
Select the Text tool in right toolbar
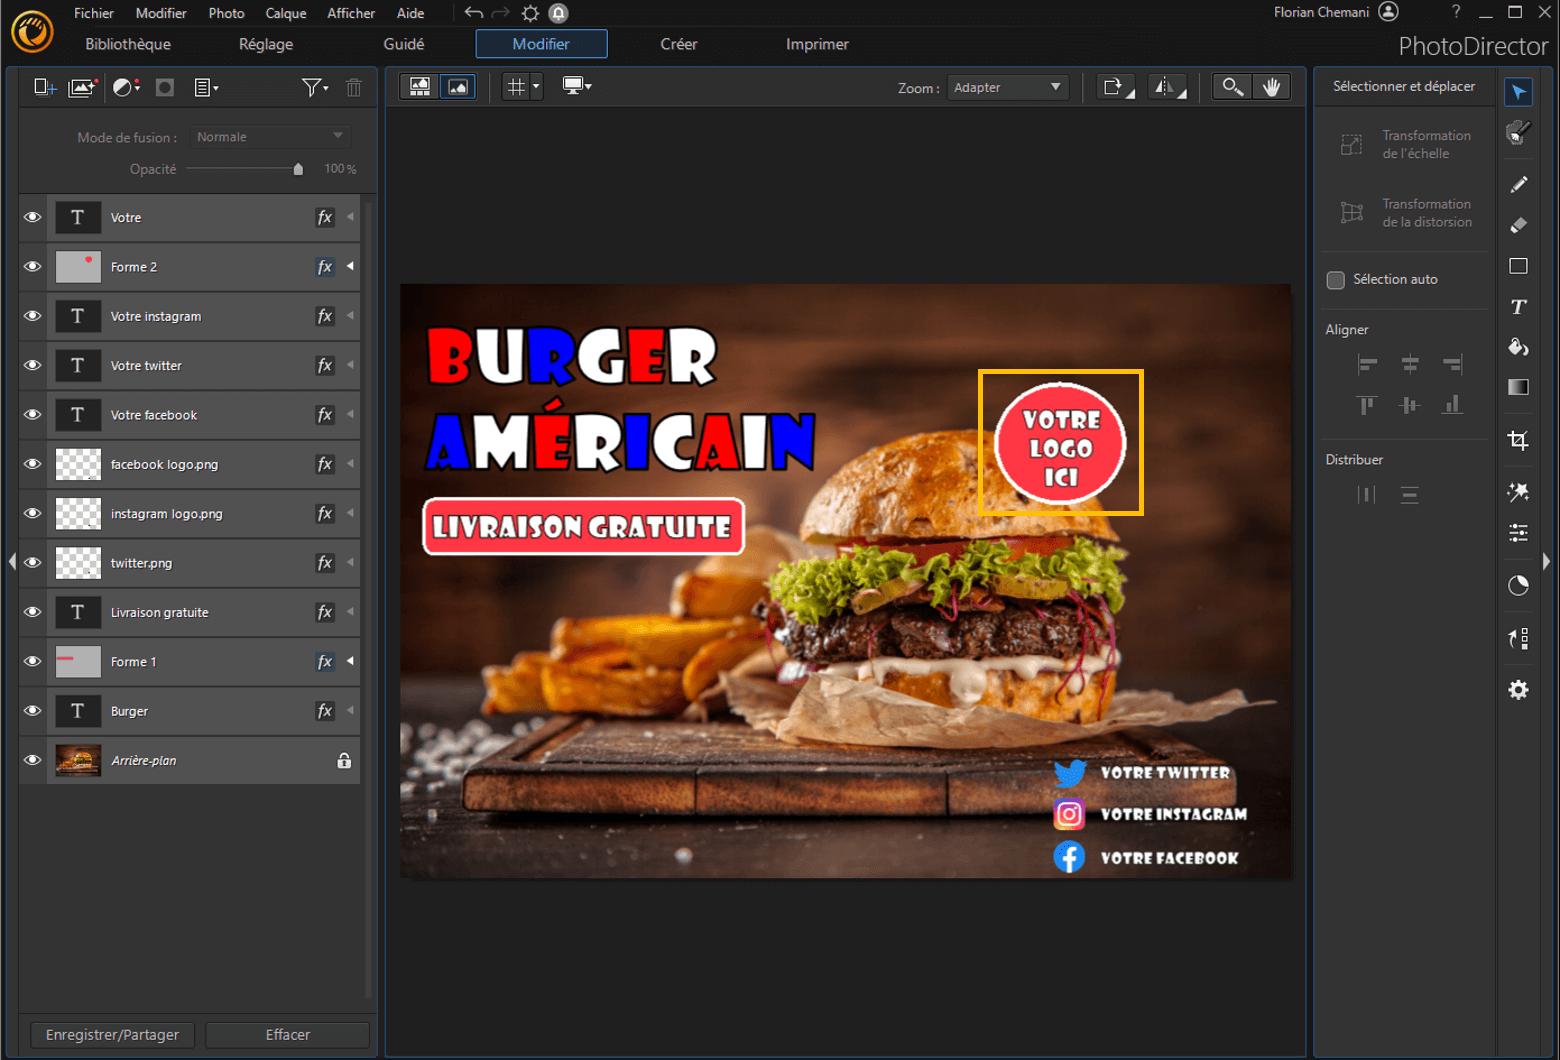[x=1518, y=307]
